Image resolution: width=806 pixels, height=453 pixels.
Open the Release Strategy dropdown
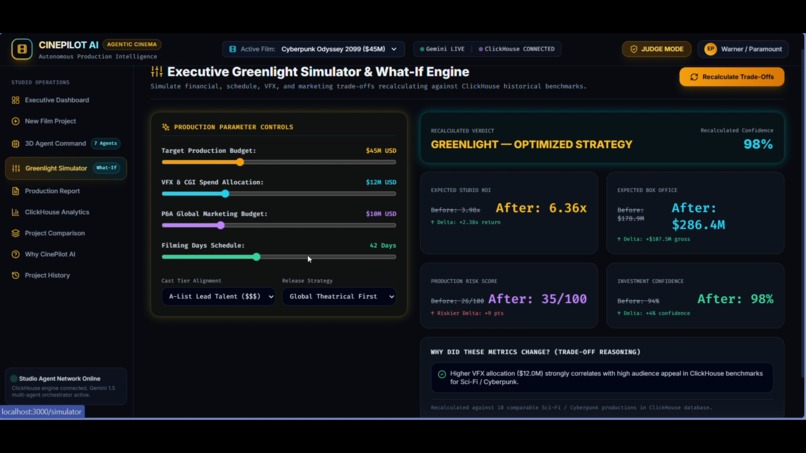point(339,297)
